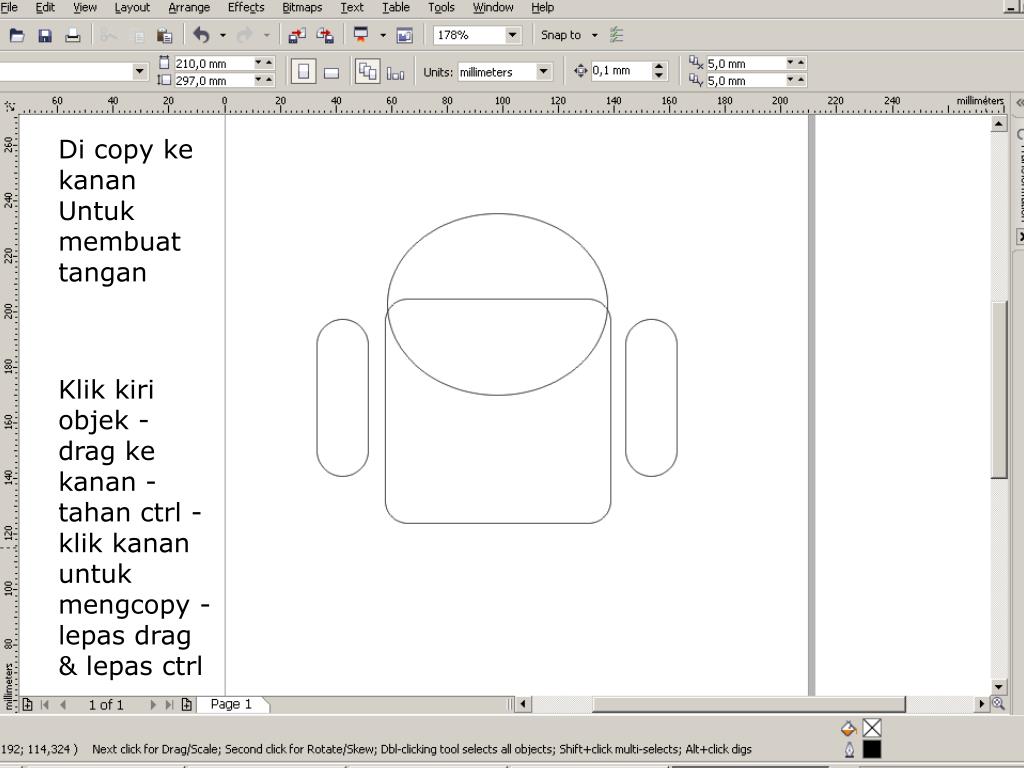Open the Effects menu

pyautogui.click(x=246, y=8)
